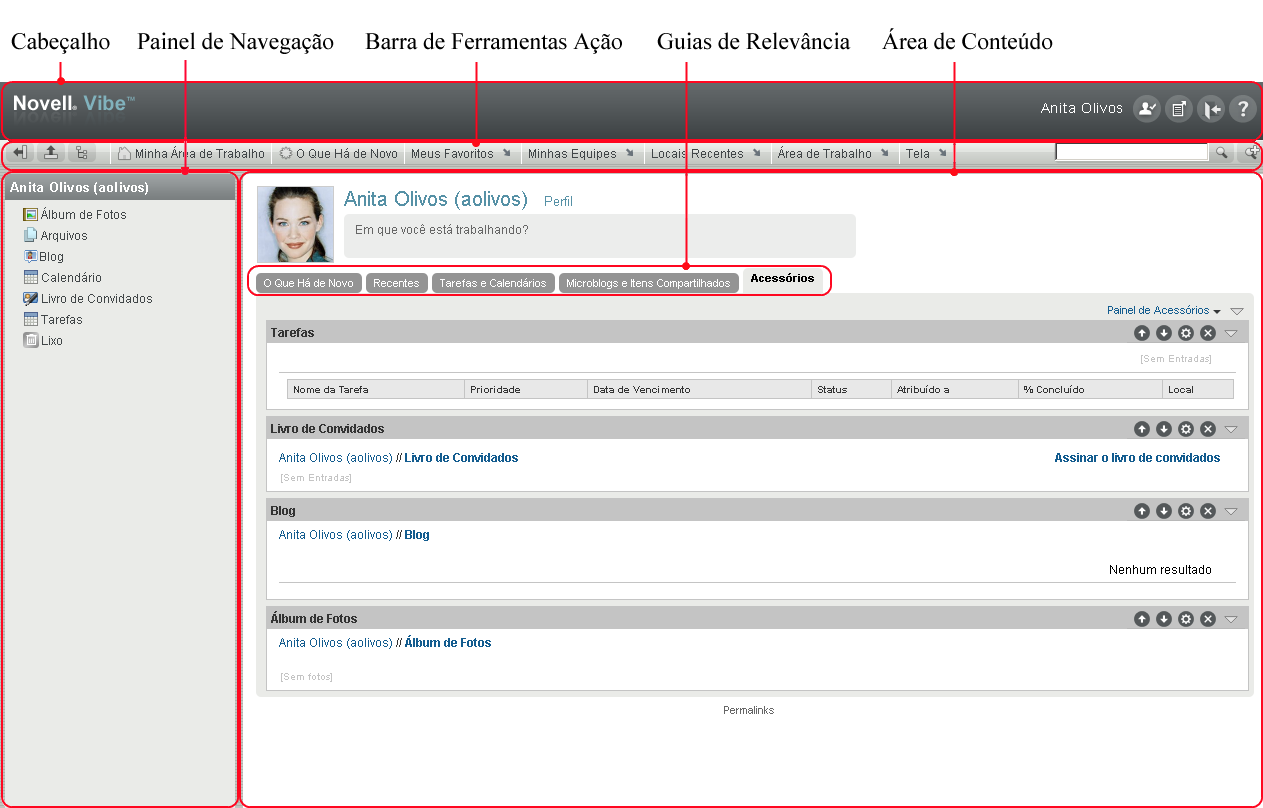Move the Blog accessory up
The width and height of the screenshot is (1263, 808).
pyautogui.click(x=1142, y=511)
